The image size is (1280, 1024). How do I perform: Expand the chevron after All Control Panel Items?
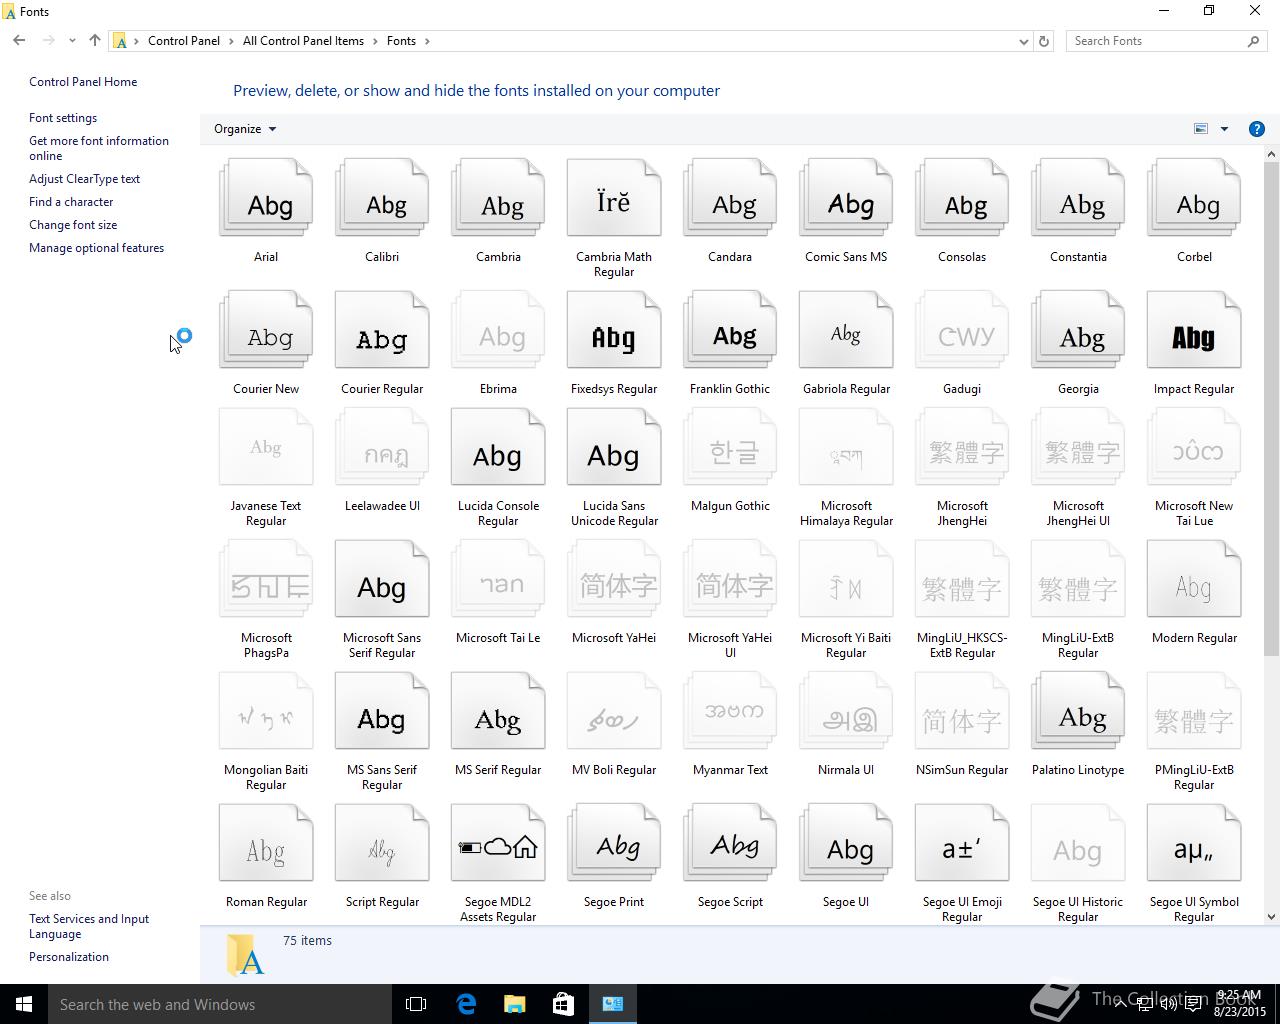click(375, 41)
